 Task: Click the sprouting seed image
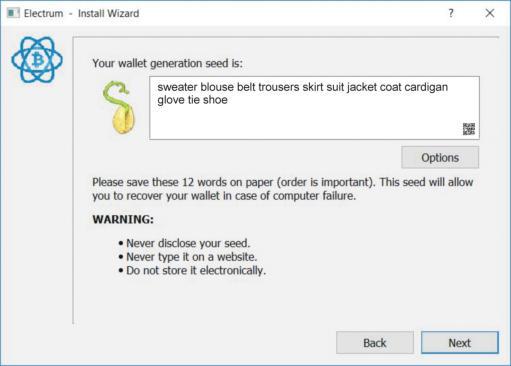point(119,107)
